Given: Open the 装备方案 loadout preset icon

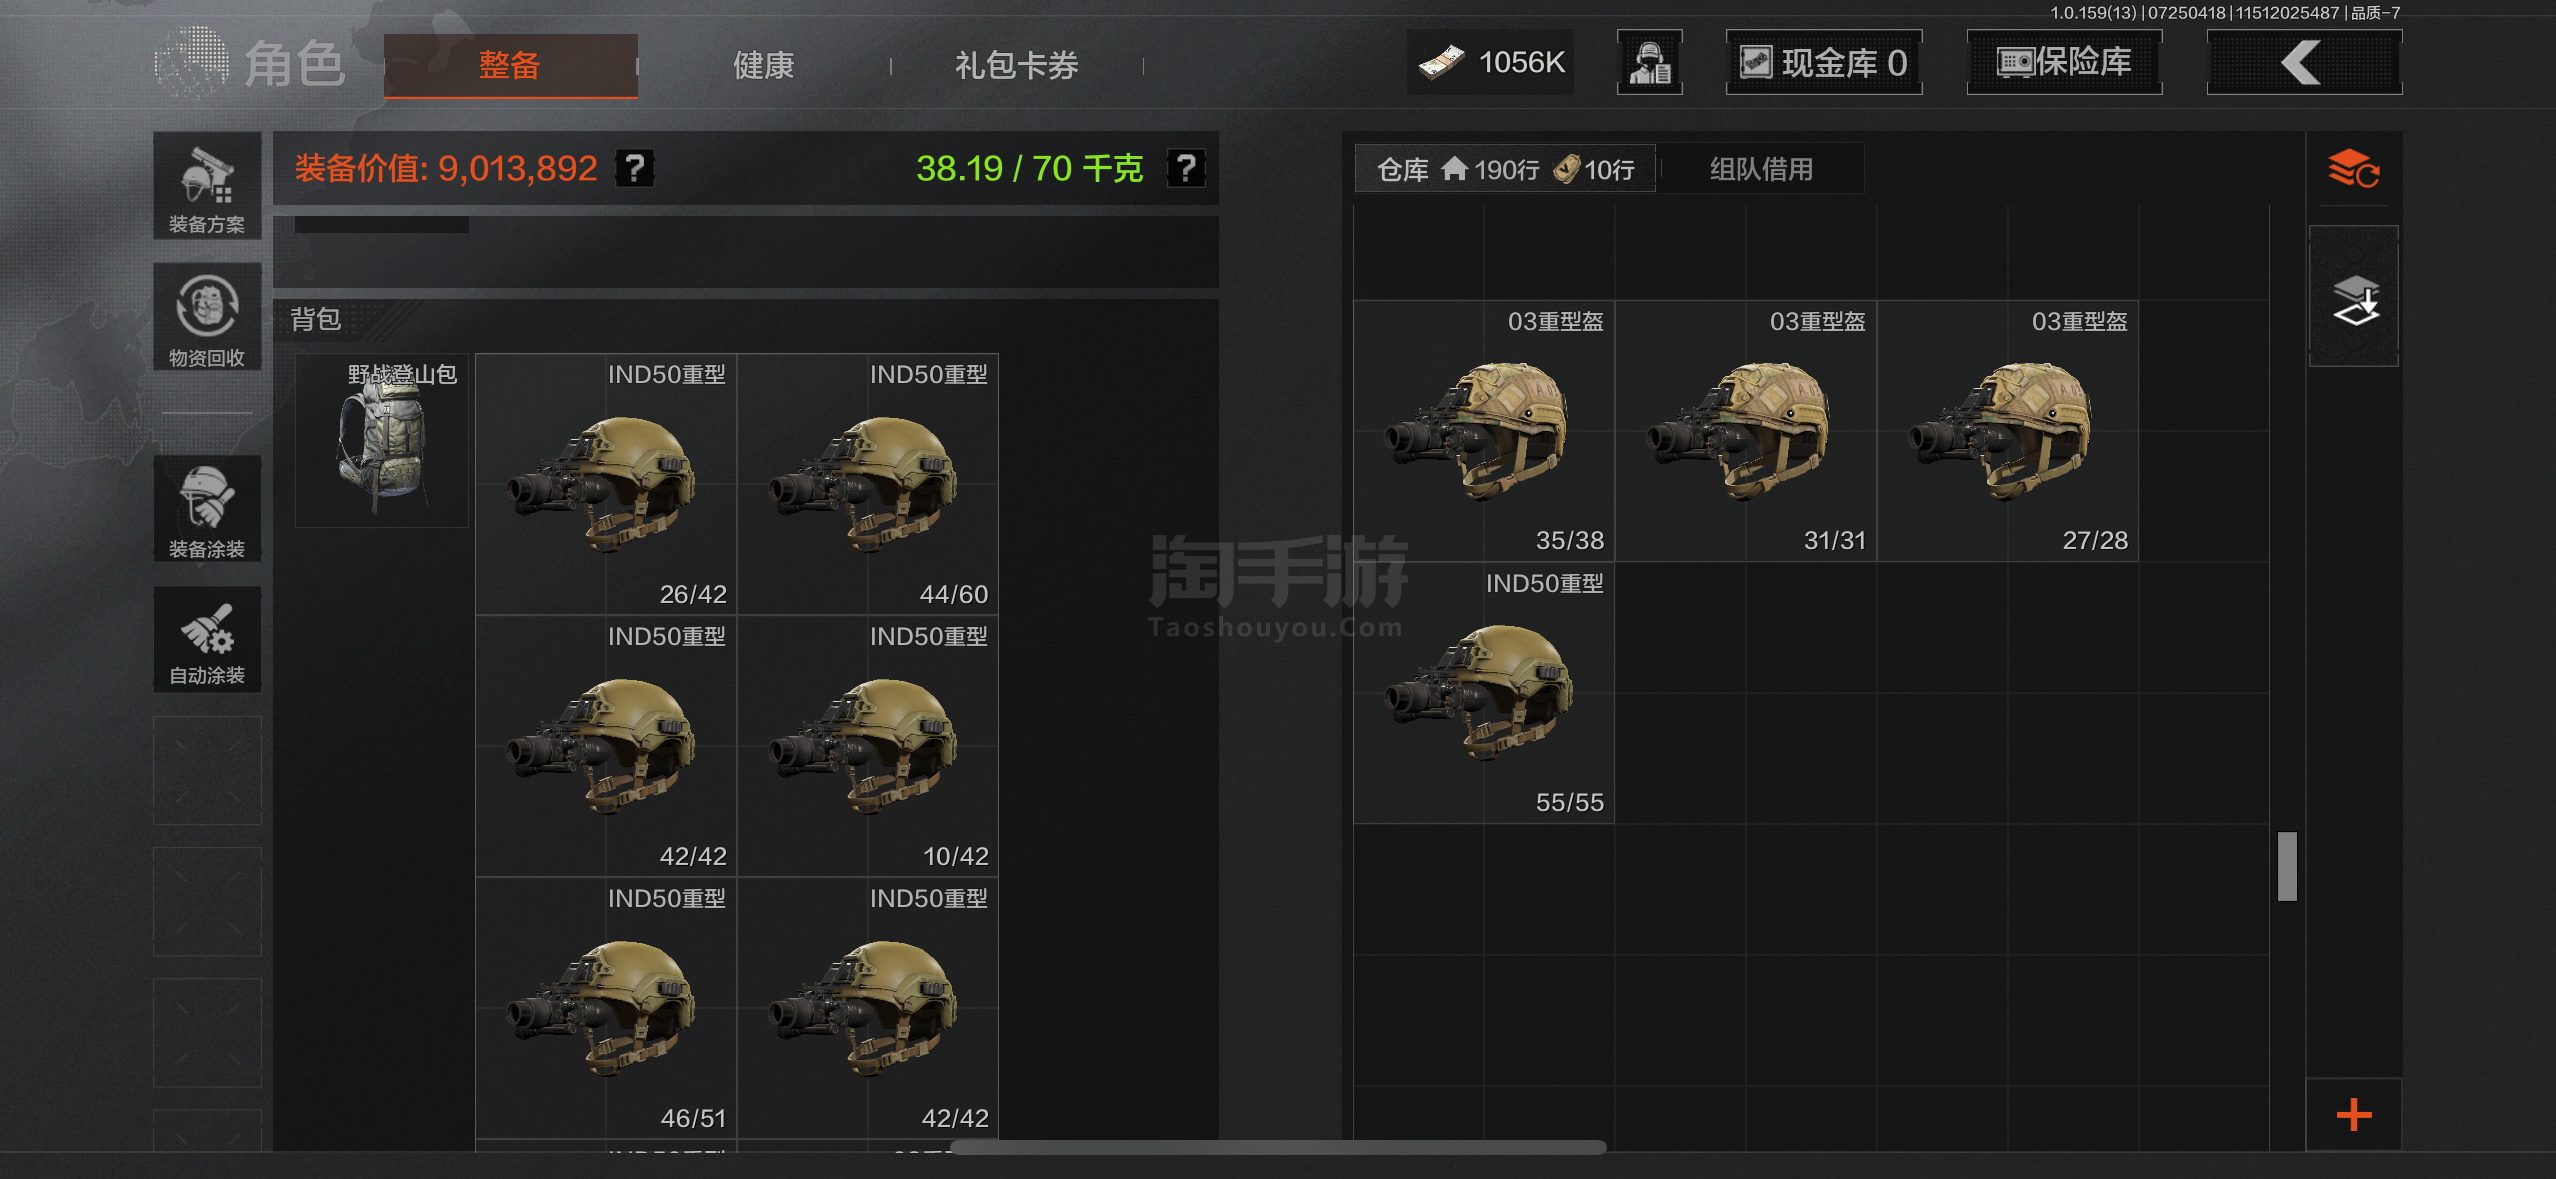Looking at the screenshot, I should tap(207, 186).
